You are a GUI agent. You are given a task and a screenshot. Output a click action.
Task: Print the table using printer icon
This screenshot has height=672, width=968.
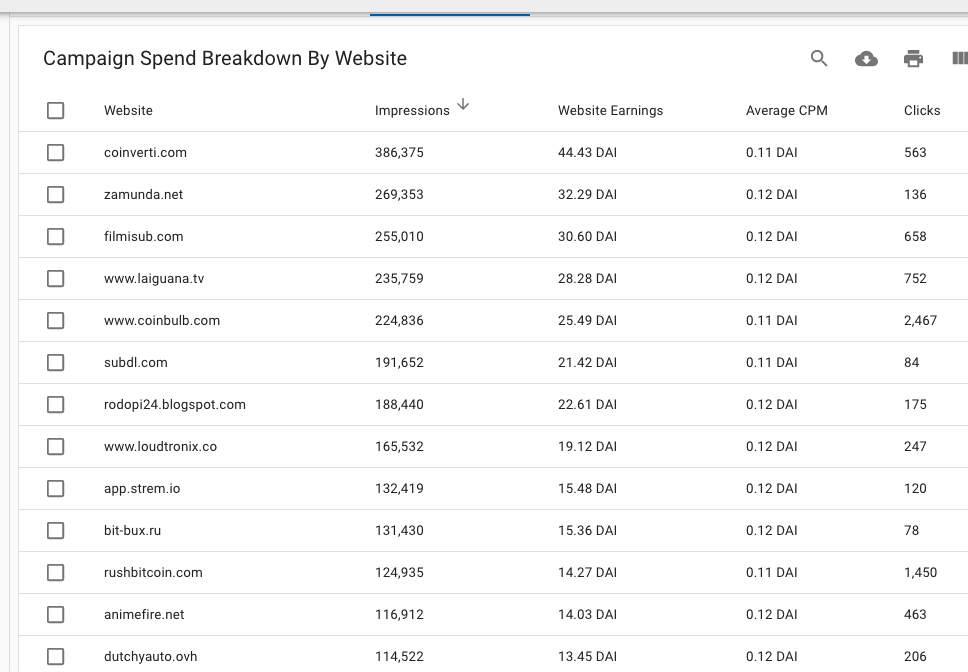913,59
